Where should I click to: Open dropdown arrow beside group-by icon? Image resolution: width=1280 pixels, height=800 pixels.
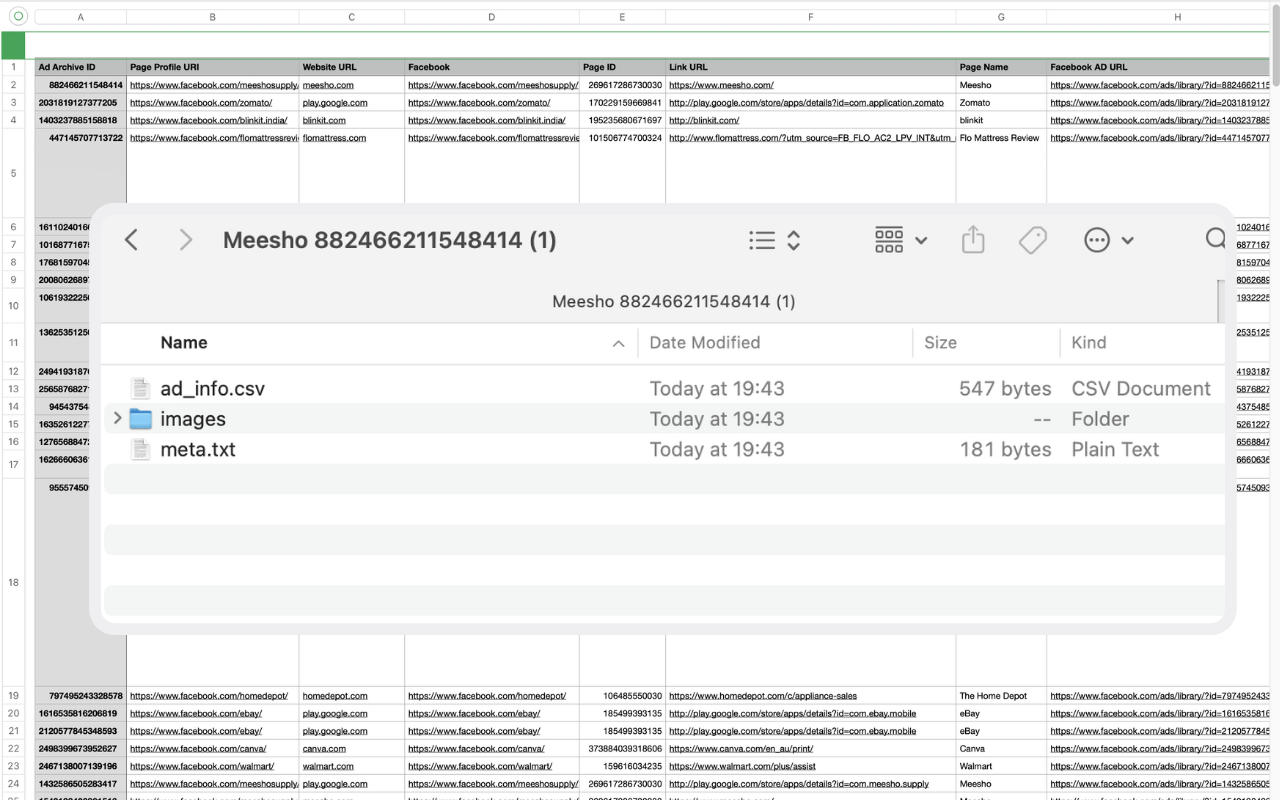921,240
